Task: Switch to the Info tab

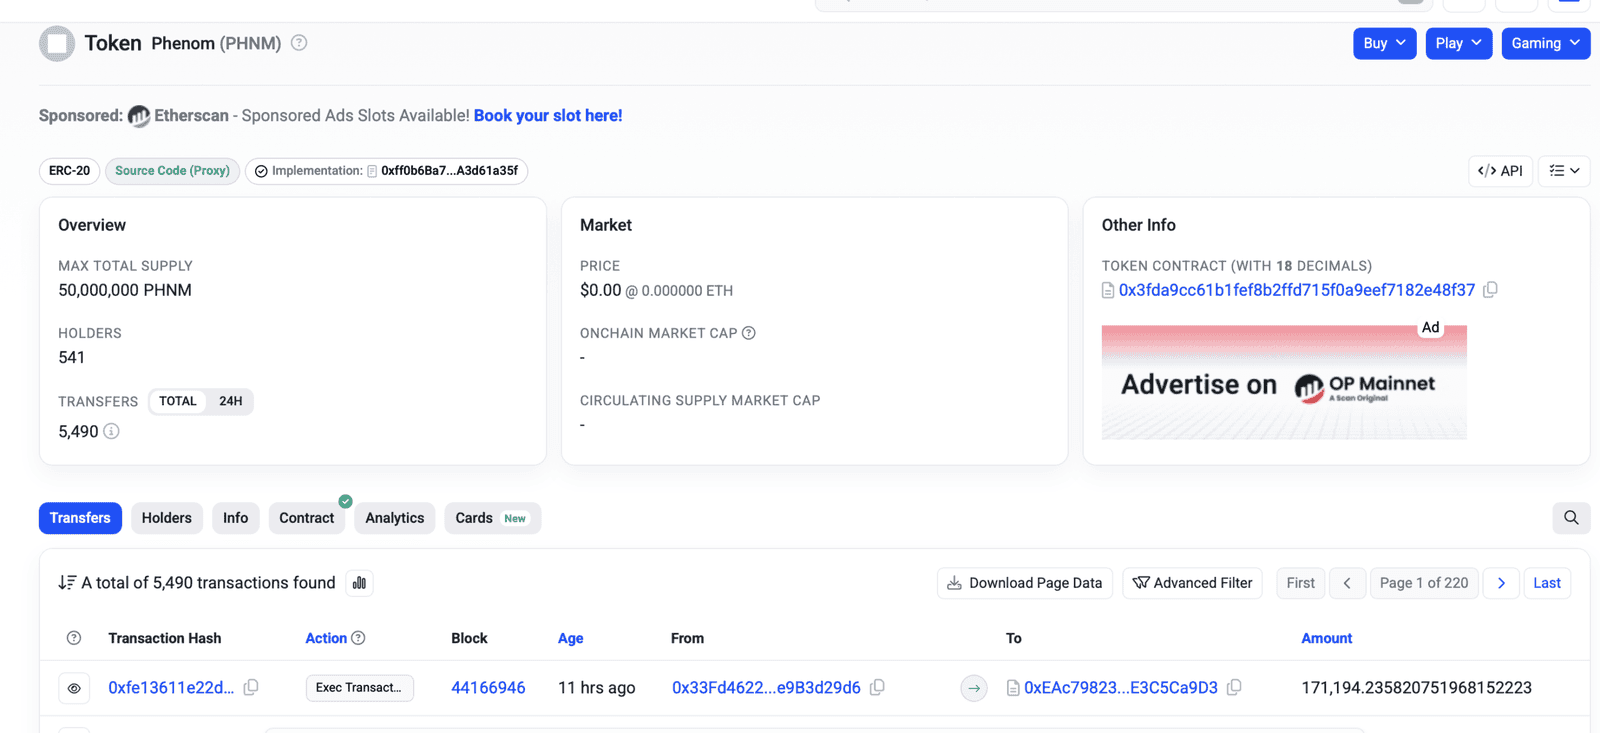Action: click(236, 518)
